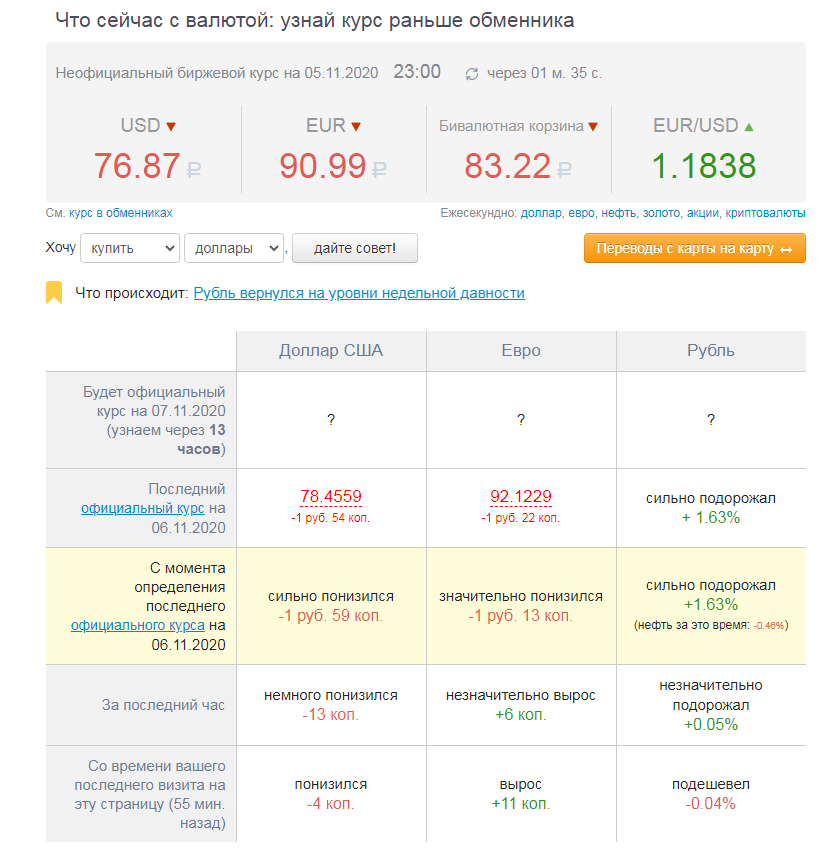Open "Рубль вернулся на уровни недельной давности"
Image resolution: width=837 pixels, height=858 pixels.
pyautogui.click(x=359, y=293)
